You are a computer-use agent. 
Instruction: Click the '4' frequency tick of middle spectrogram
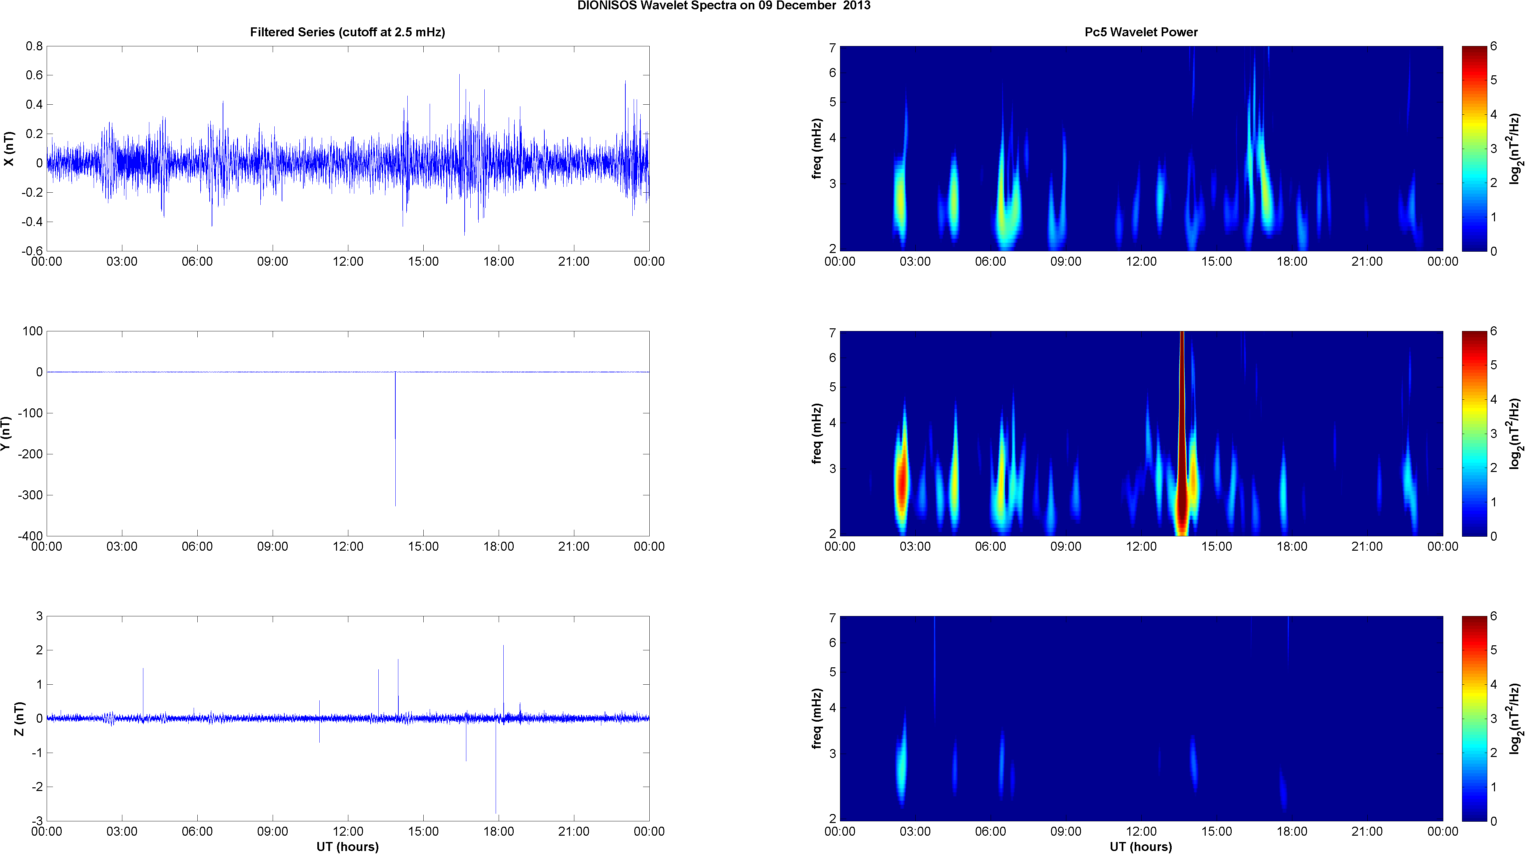tap(832, 423)
